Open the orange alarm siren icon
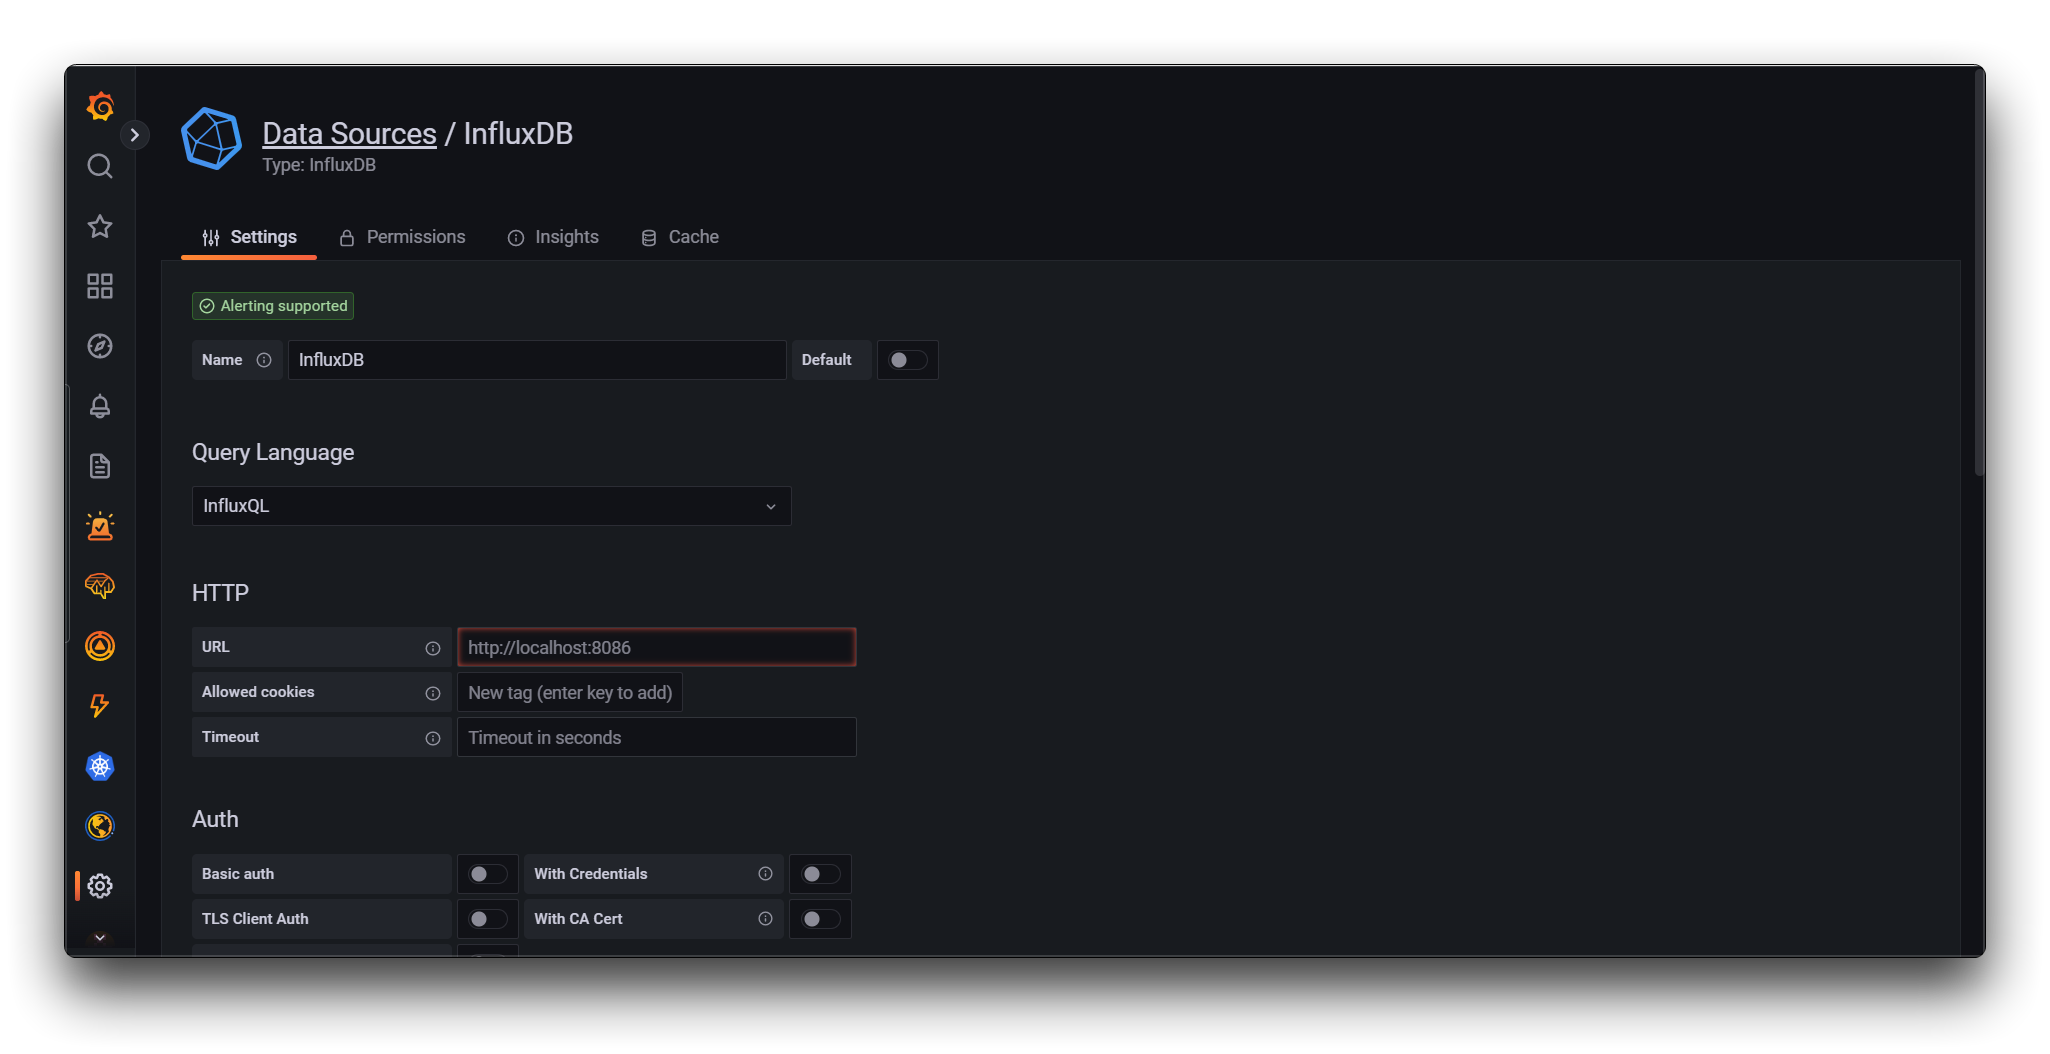 100,526
